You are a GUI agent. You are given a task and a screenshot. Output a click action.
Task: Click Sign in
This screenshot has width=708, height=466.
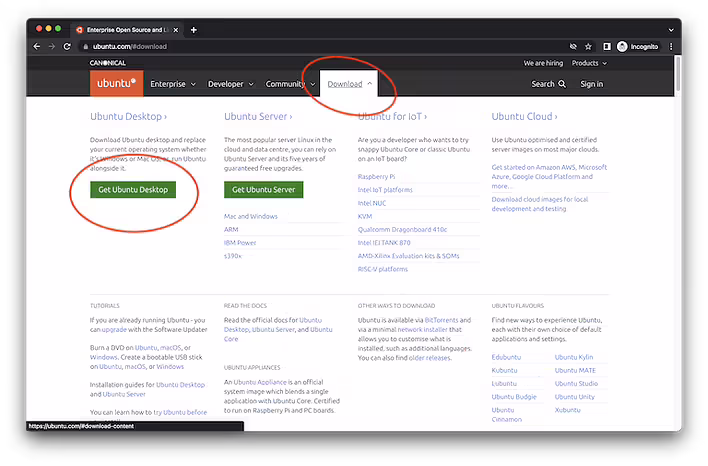(592, 84)
